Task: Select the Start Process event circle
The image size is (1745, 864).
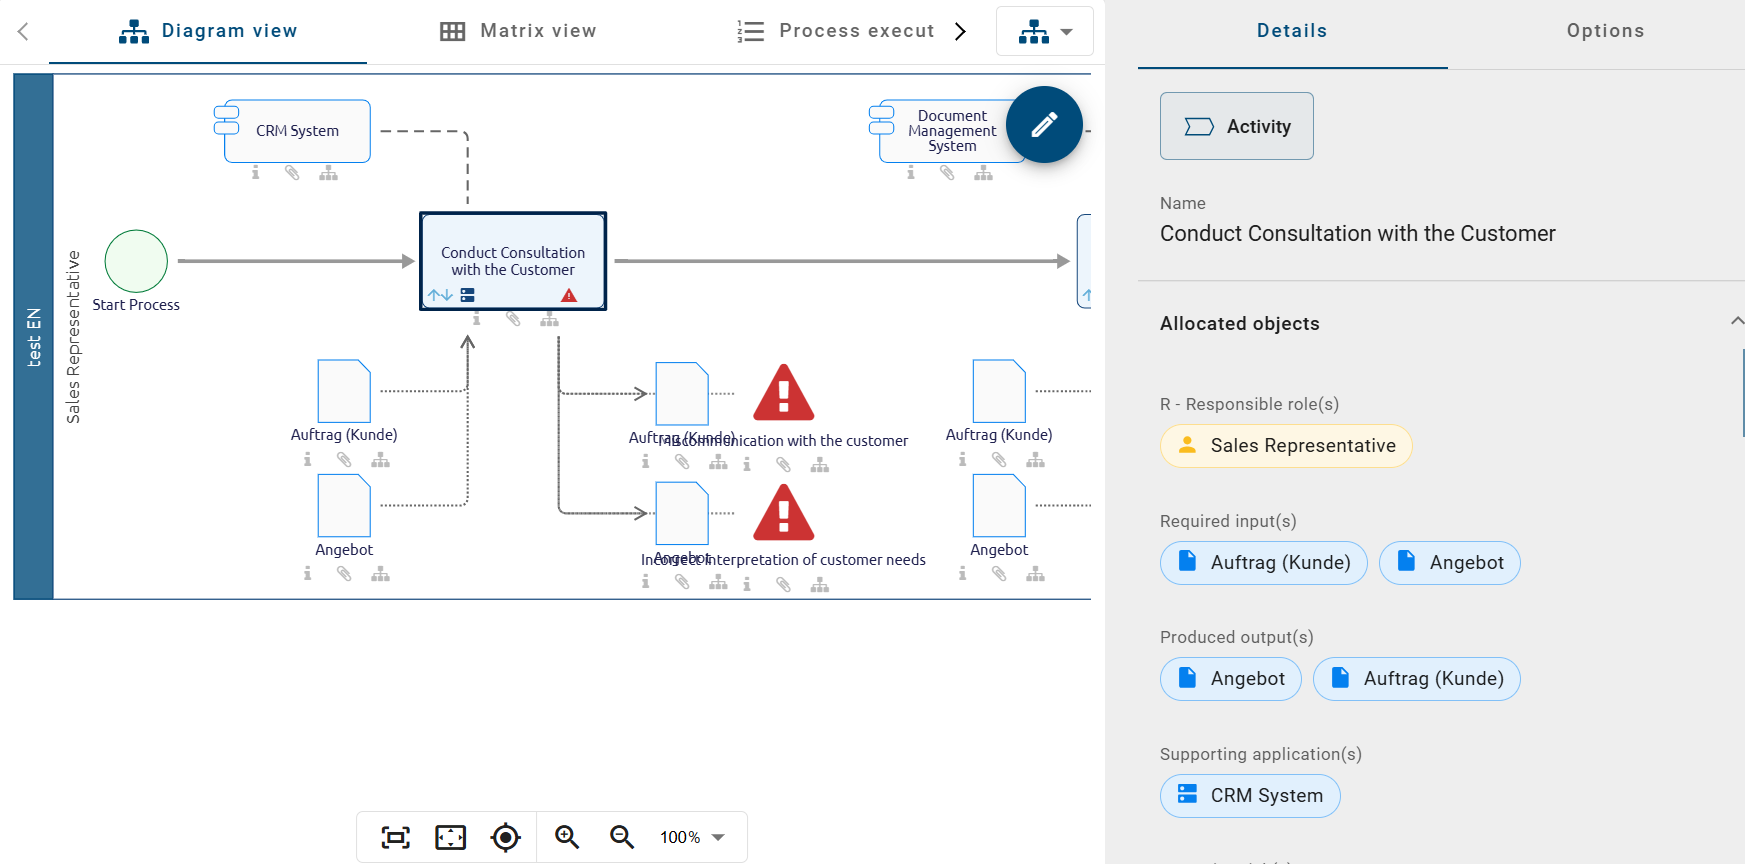Action: tap(136, 261)
